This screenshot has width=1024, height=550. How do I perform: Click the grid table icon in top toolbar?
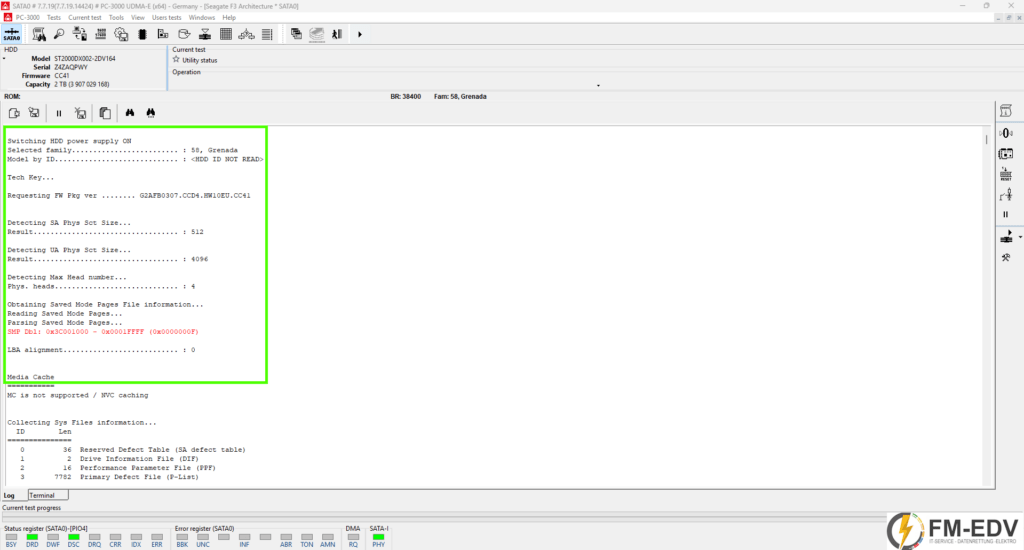click(x=226, y=34)
